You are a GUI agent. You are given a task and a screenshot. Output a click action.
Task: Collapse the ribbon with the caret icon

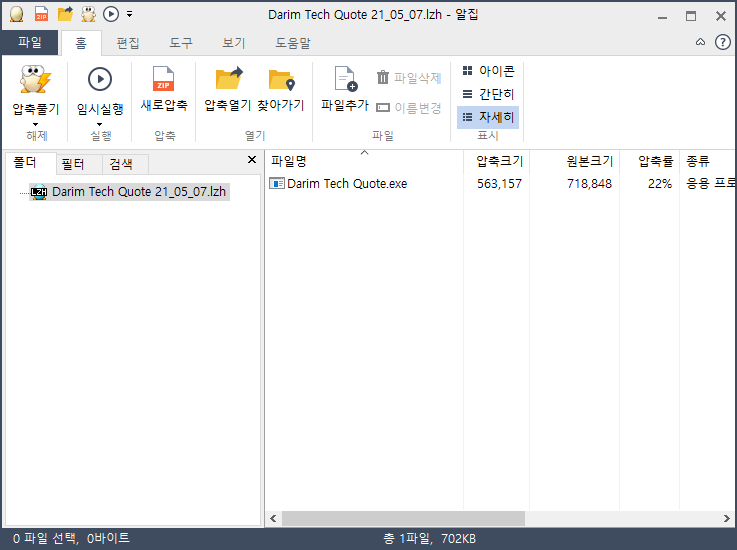click(x=700, y=42)
